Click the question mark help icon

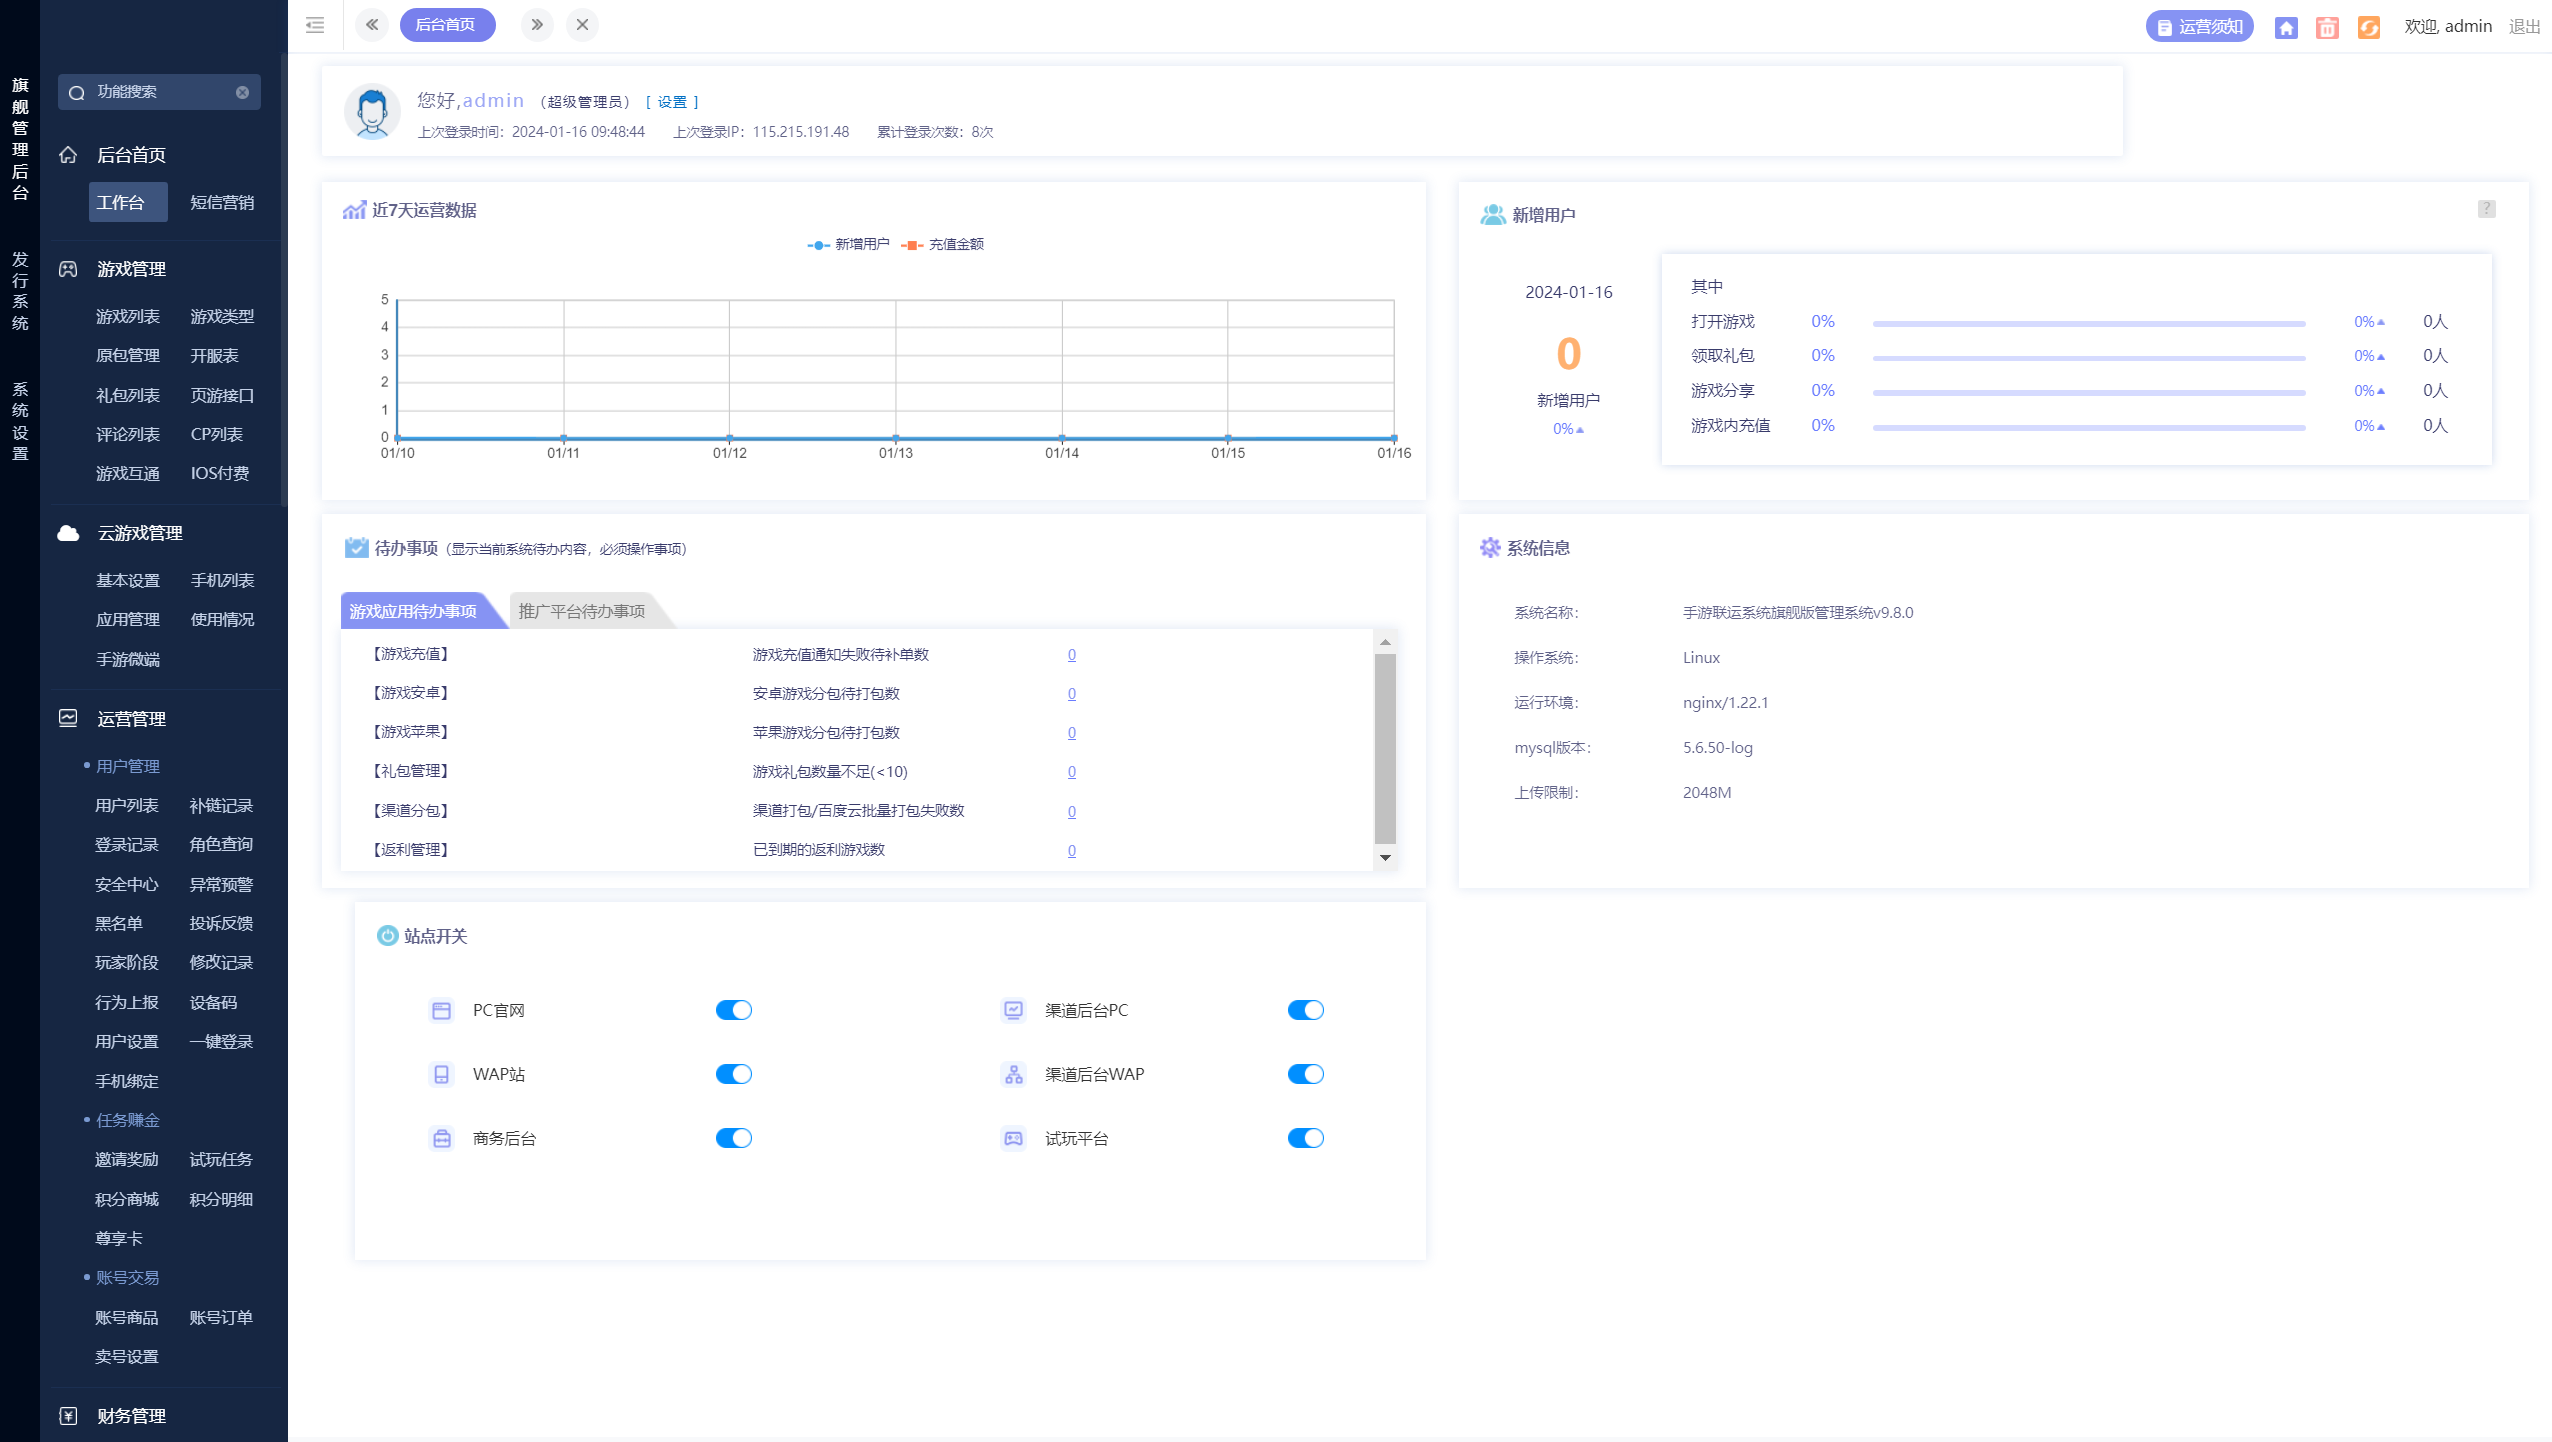[2486, 209]
